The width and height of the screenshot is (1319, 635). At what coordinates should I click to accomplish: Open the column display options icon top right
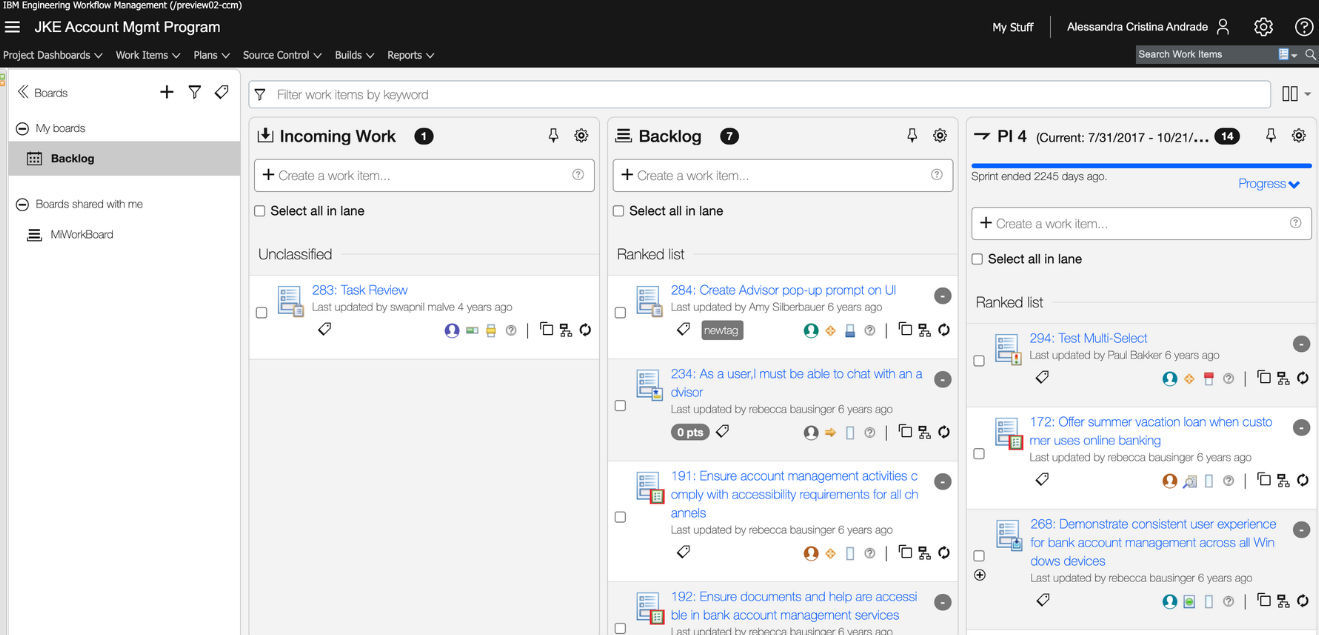click(1288, 92)
